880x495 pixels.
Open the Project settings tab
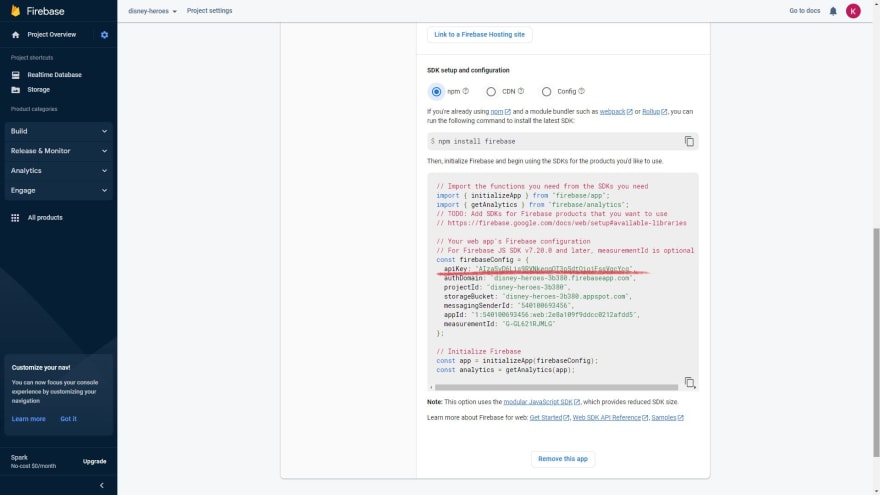(x=209, y=11)
